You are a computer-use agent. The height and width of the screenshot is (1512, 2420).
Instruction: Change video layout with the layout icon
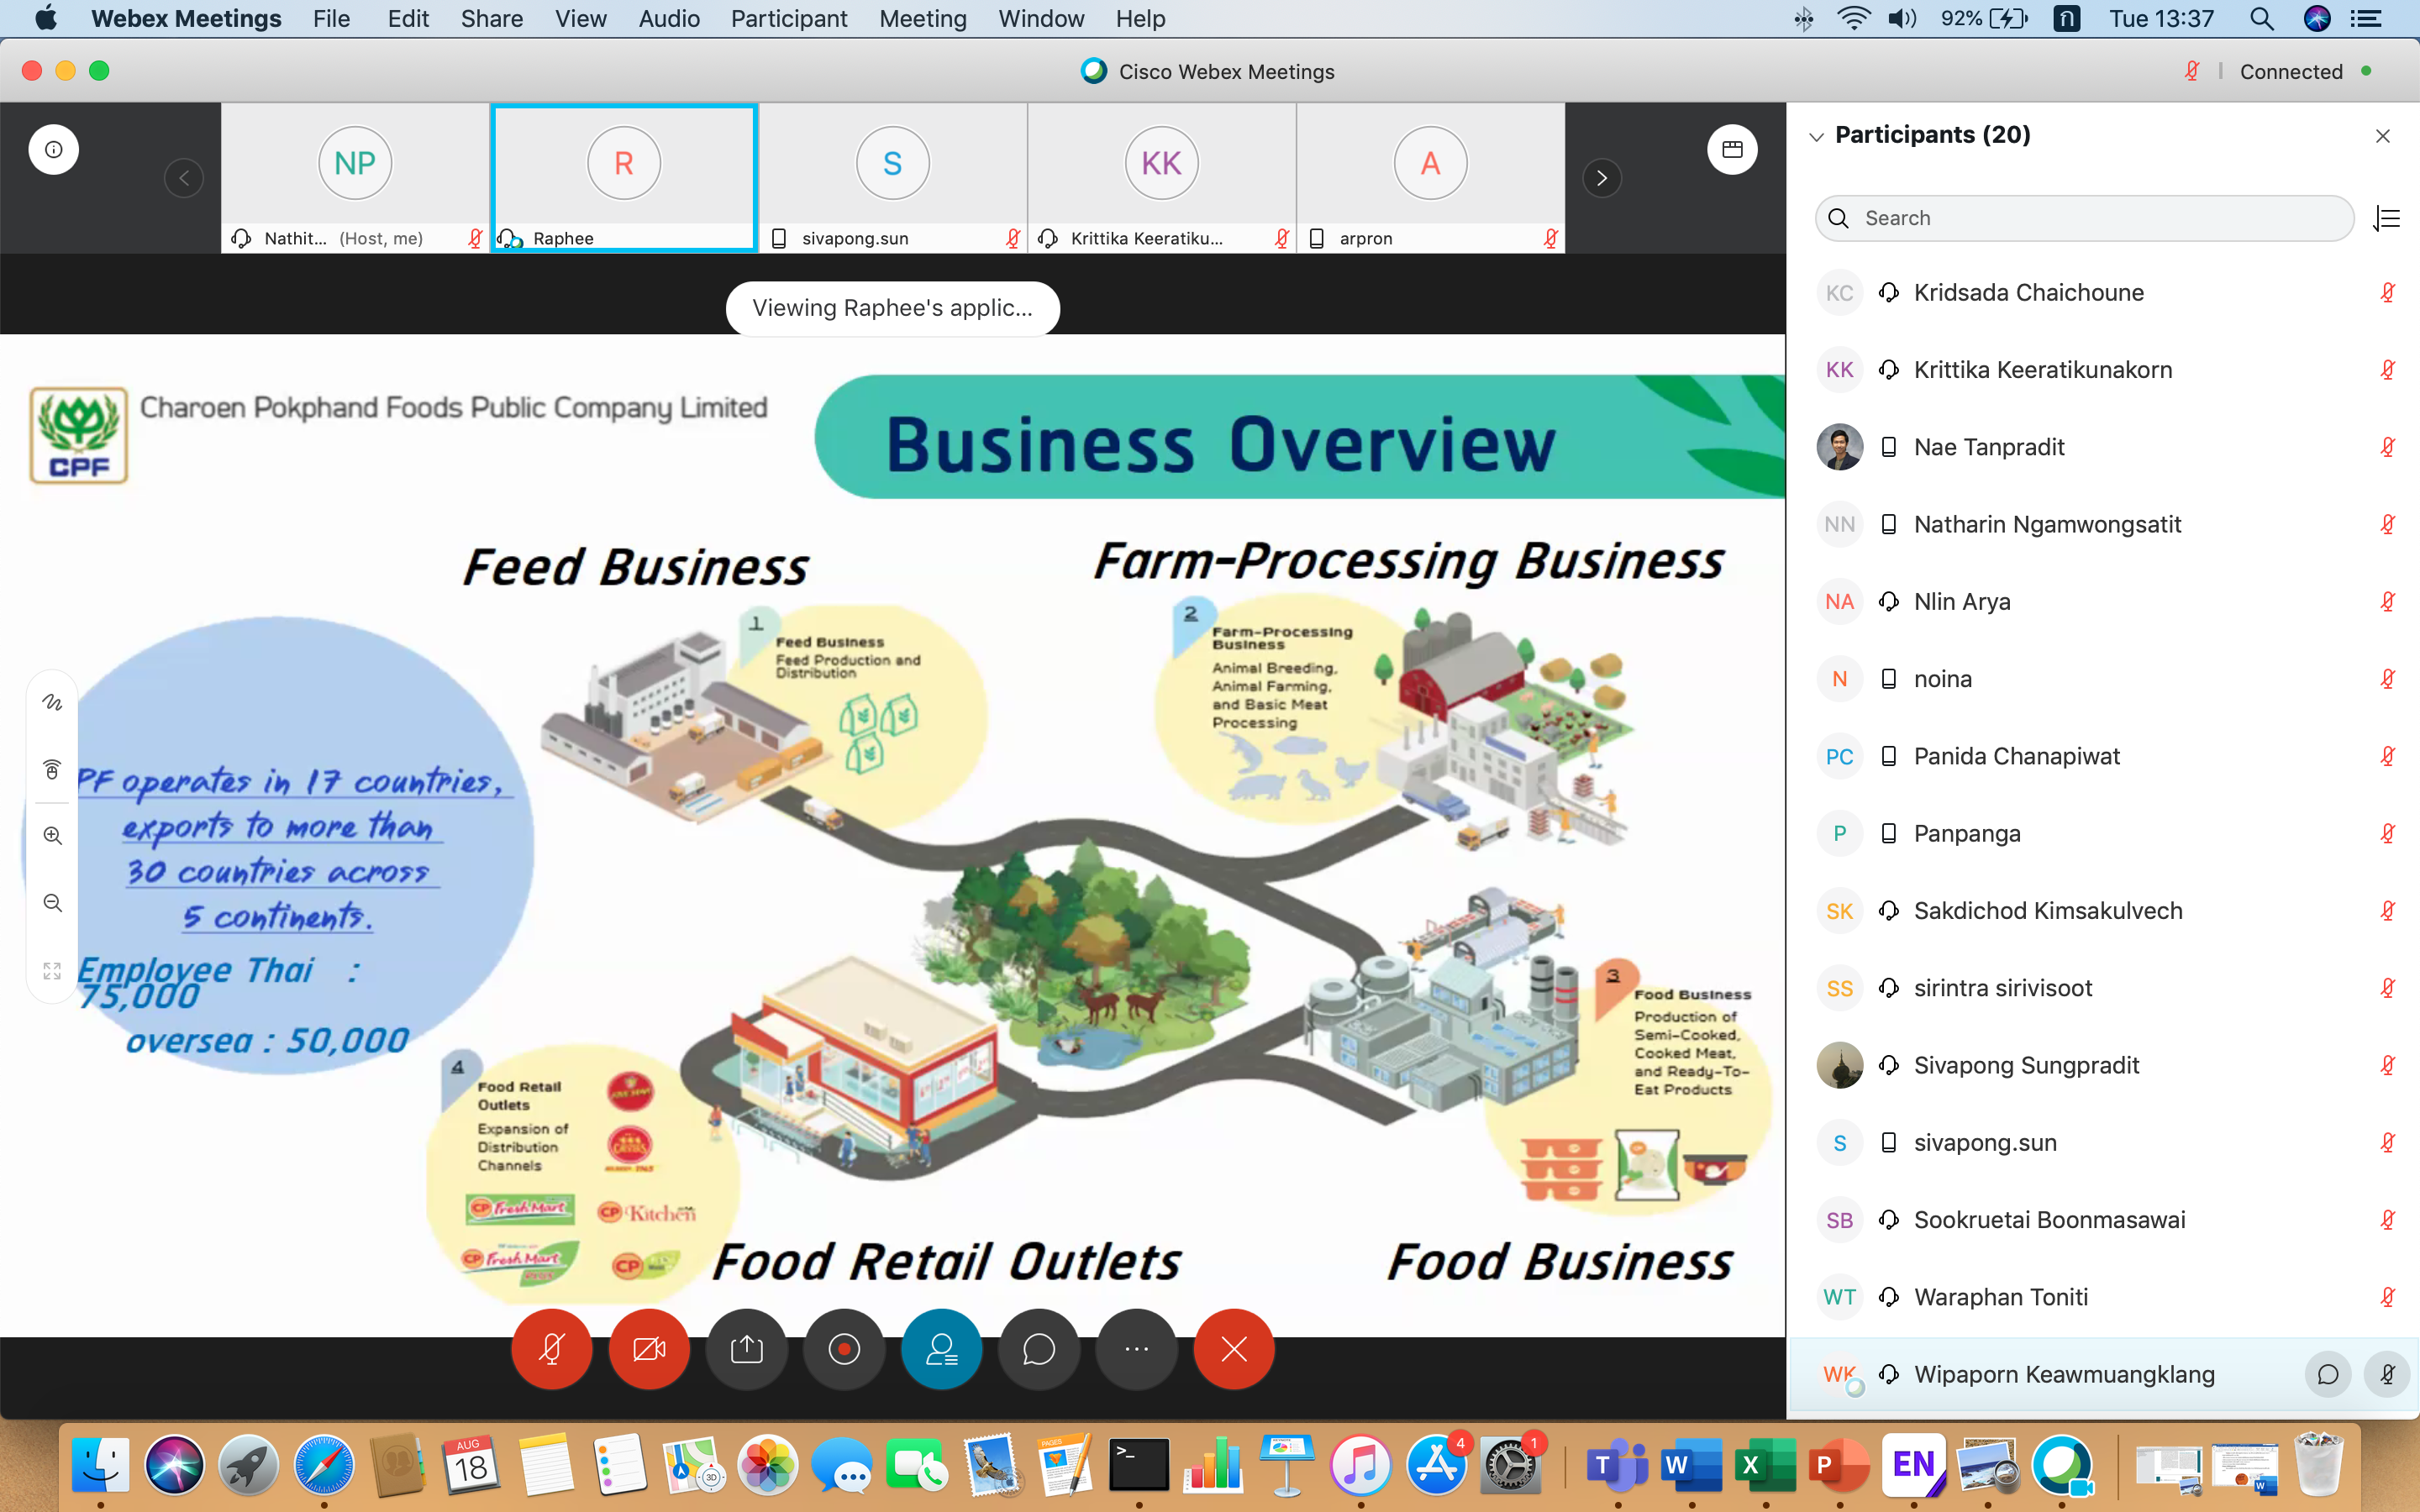[x=1732, y=149]
